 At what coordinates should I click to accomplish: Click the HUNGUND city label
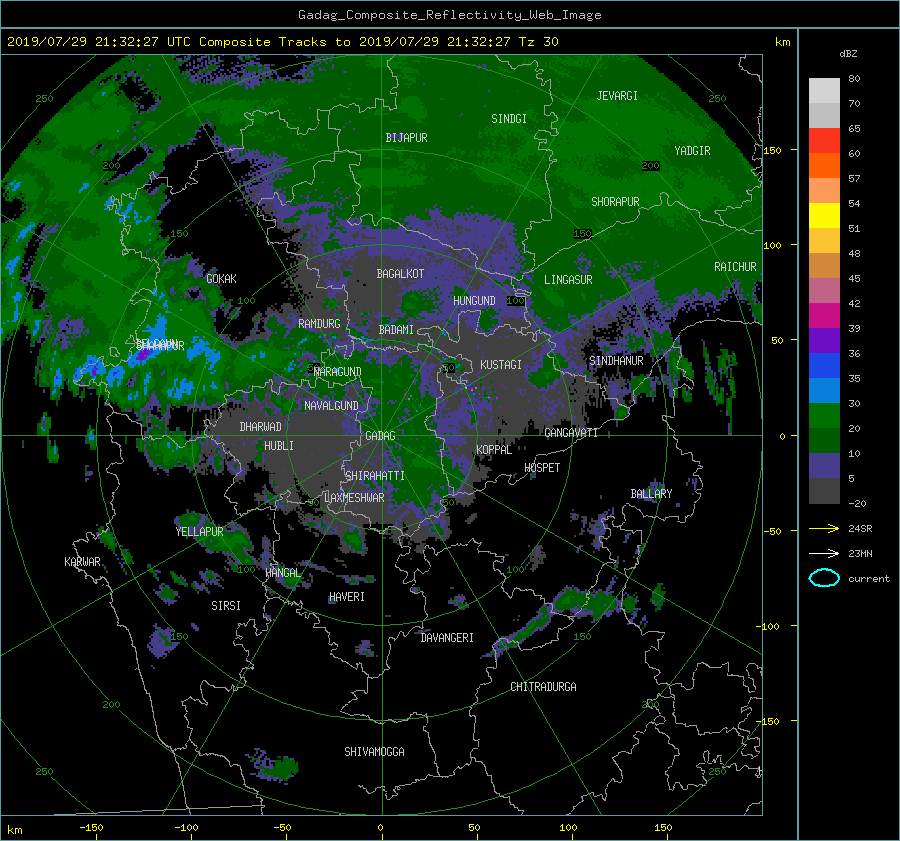click(x=474, y=301)
